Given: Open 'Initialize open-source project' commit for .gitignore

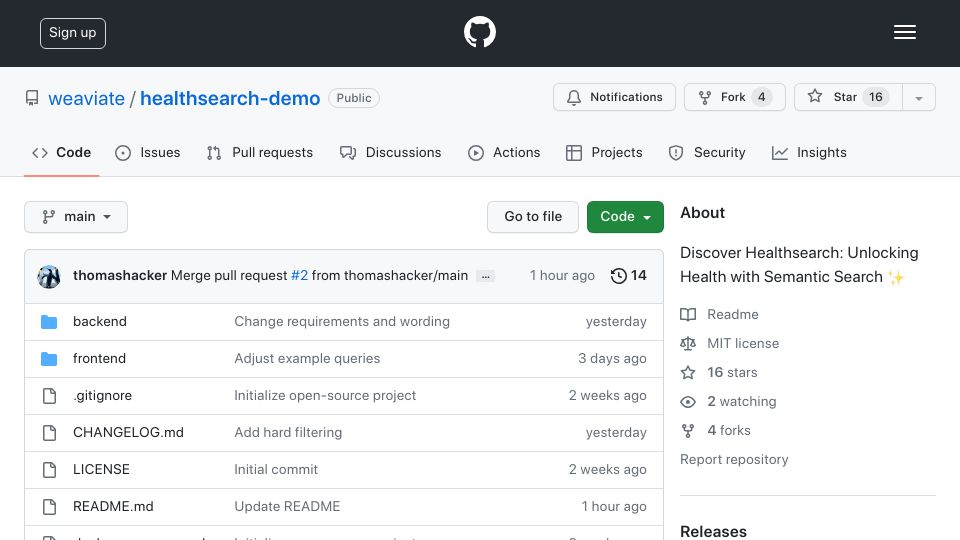Looking at the screenshot, I should point(325,396).
